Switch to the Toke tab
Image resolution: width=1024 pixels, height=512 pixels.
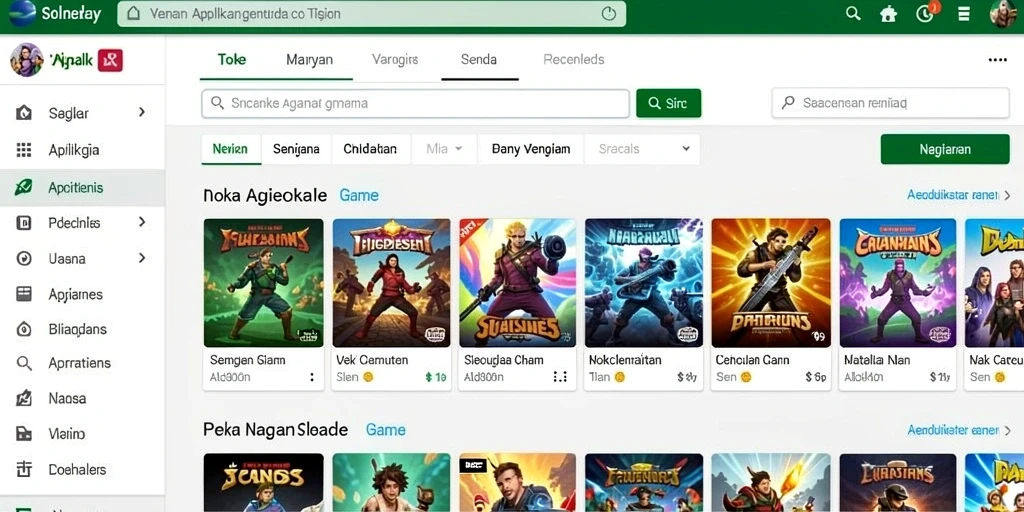click(x=232, y=59)
